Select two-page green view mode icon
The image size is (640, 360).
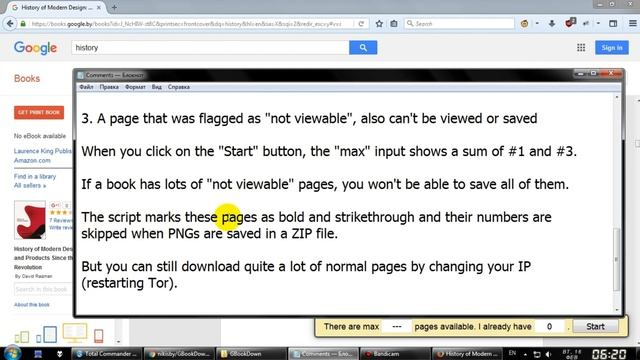22,337
